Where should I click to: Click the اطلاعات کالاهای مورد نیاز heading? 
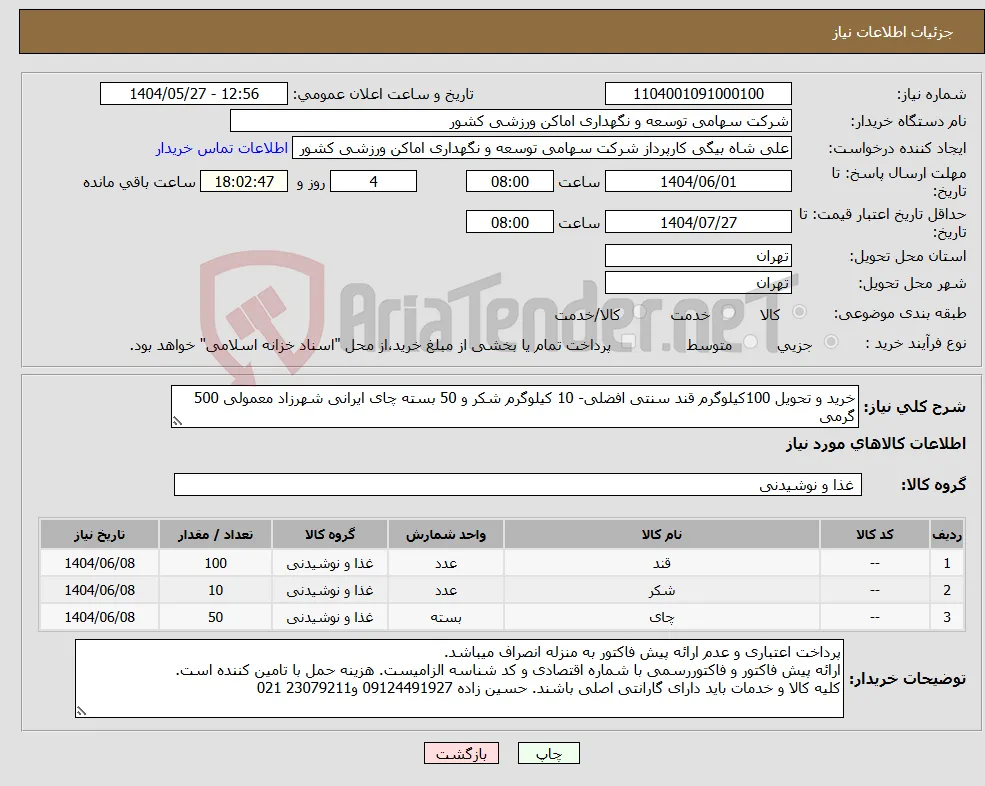tap(876, 444)
